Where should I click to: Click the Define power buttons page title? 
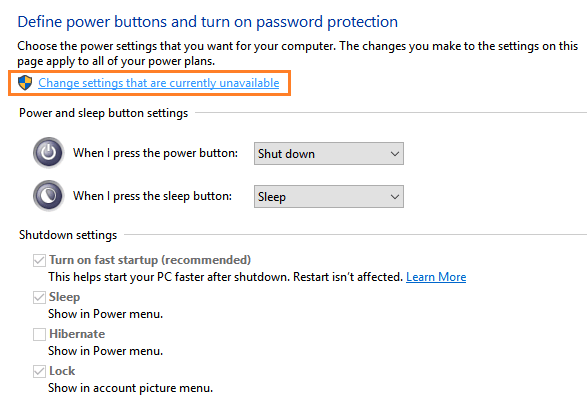coord(208,22)
